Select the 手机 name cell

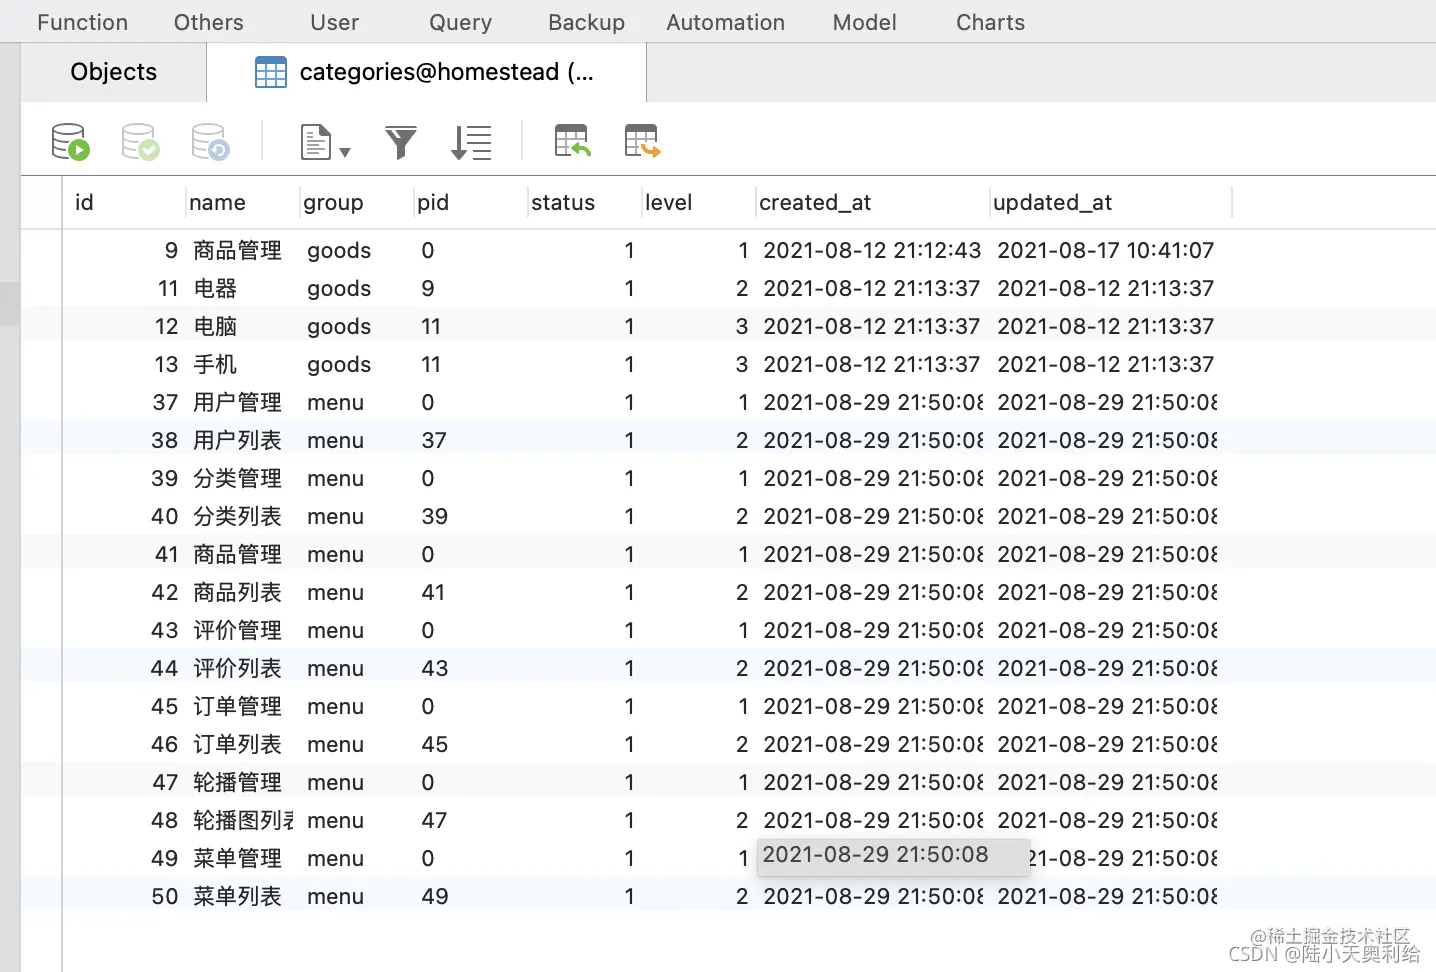pyautogui.click(x=215, y=365)
